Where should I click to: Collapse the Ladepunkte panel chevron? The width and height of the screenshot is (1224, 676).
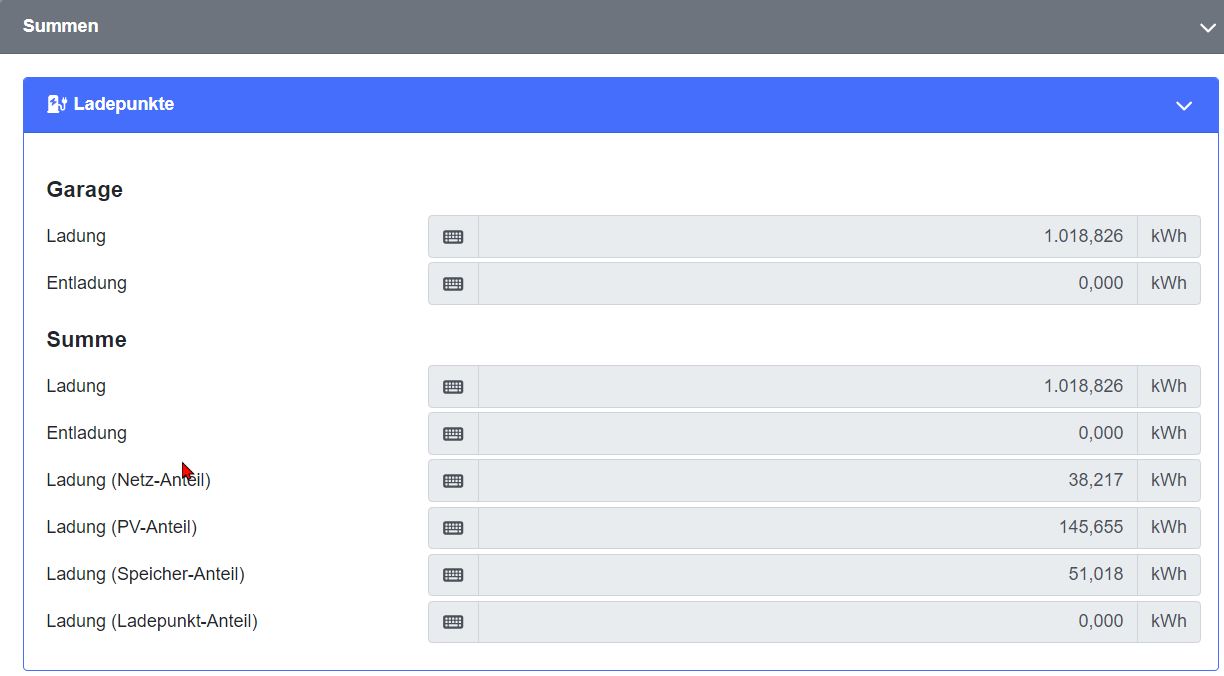1184,106
